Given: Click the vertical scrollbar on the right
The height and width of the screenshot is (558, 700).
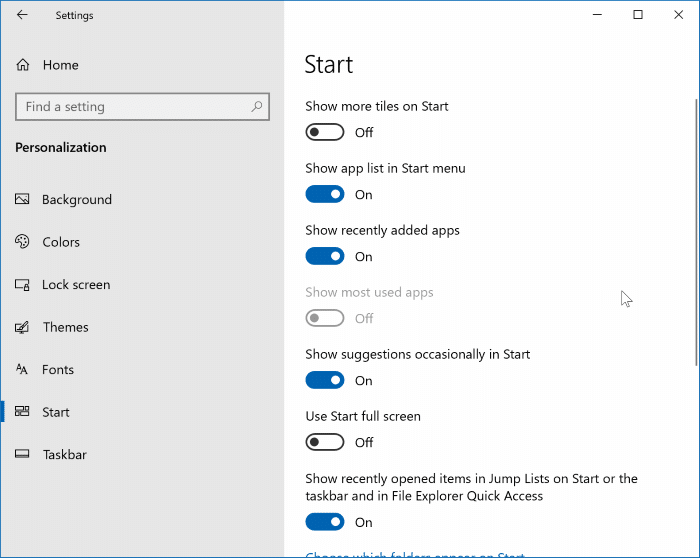Looking at the screenshot, I should (696, 232).
